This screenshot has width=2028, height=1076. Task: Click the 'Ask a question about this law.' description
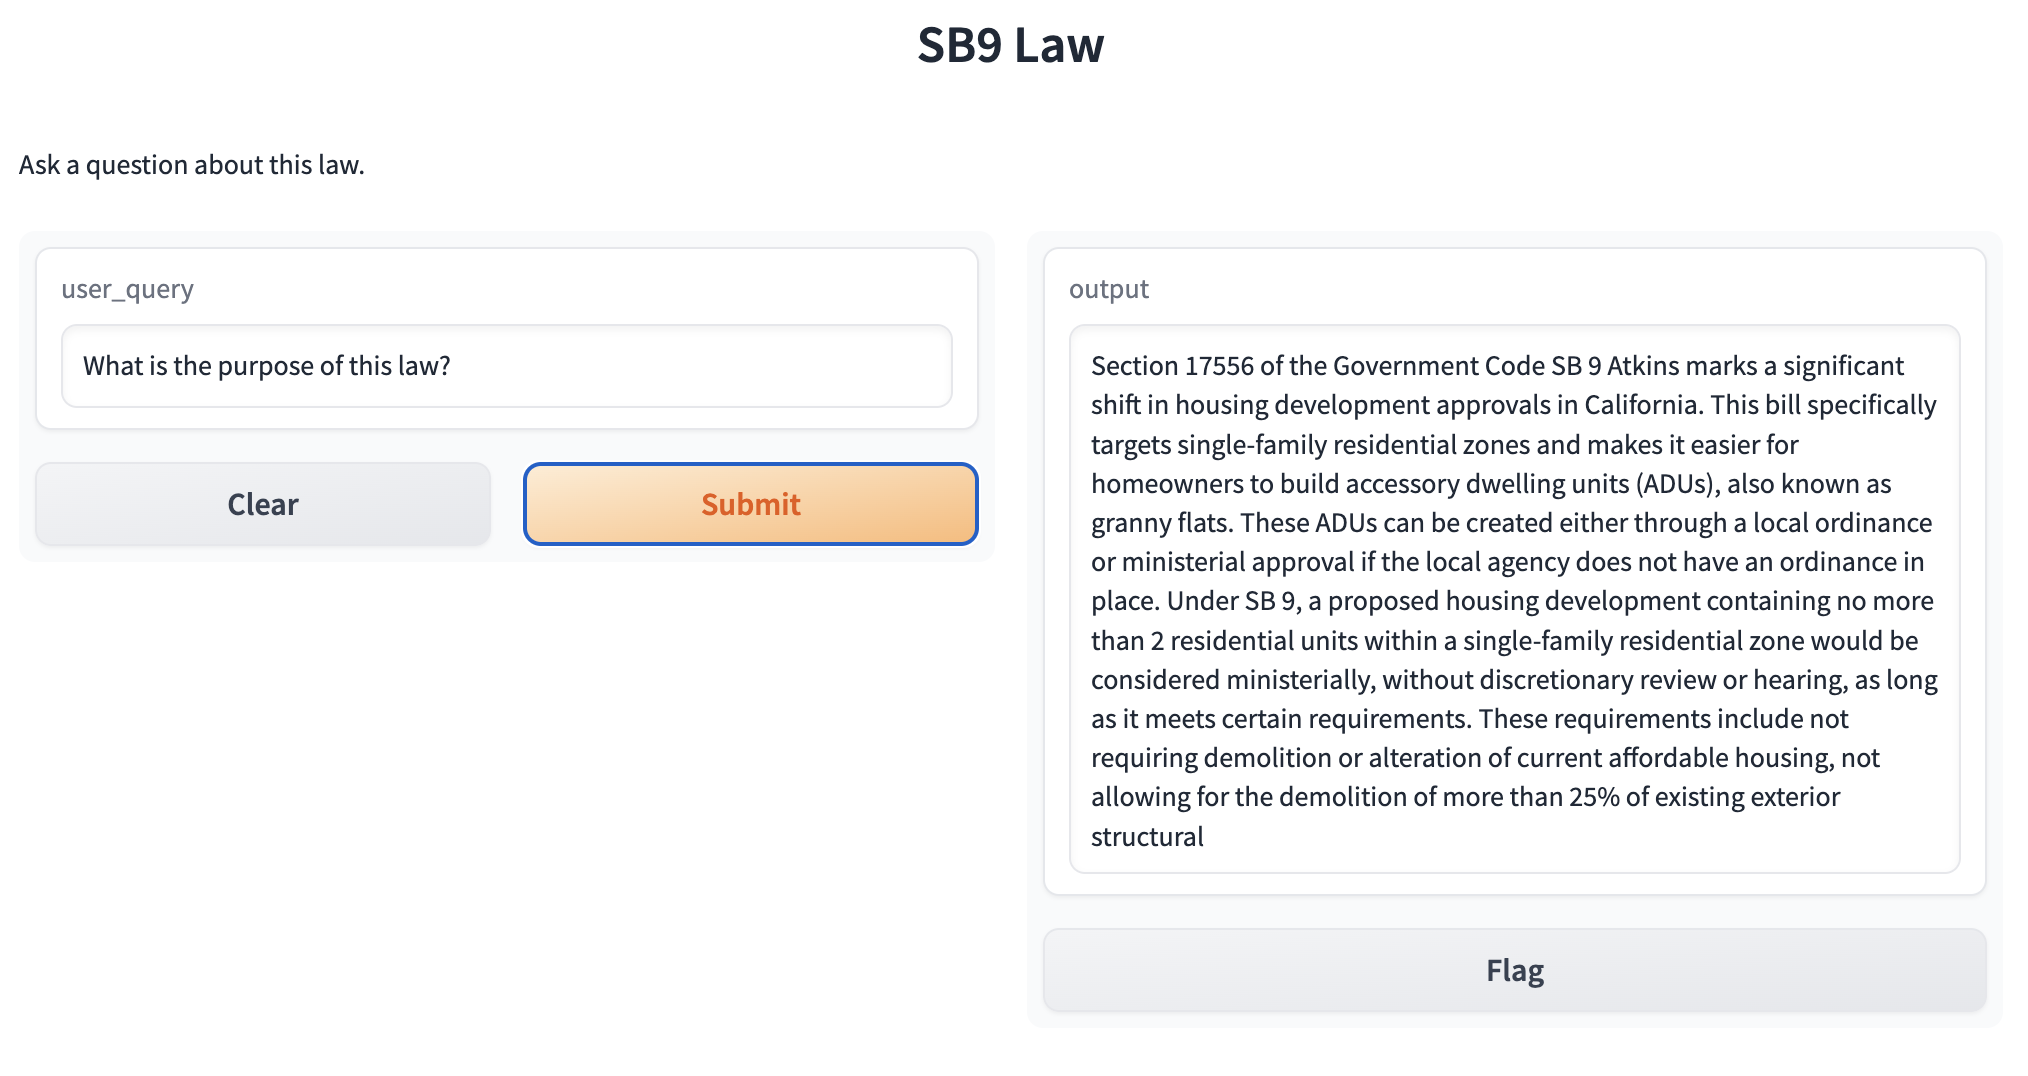click(191, 165)
